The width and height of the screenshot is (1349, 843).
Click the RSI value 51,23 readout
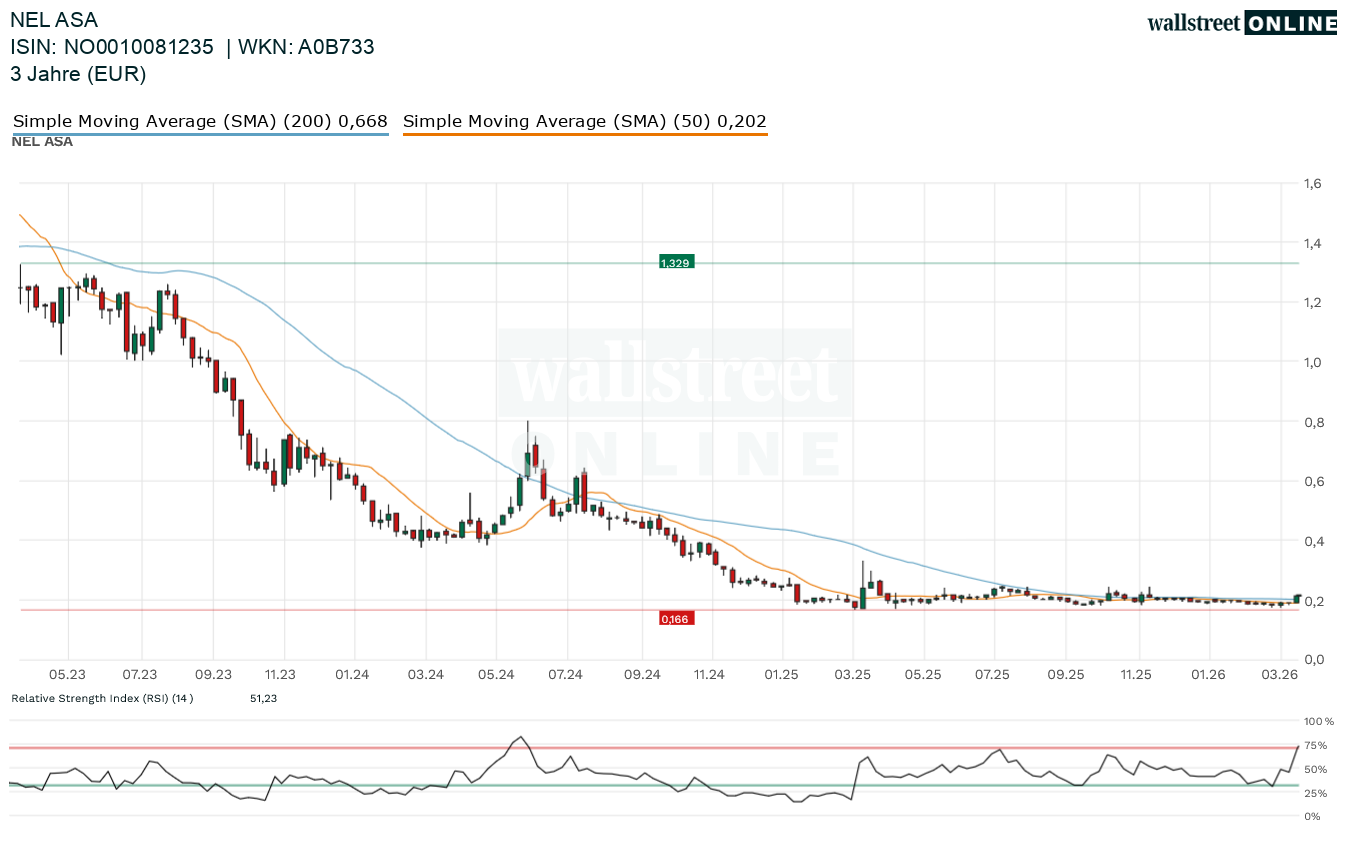pyautogui.click(x=262, y=698)
